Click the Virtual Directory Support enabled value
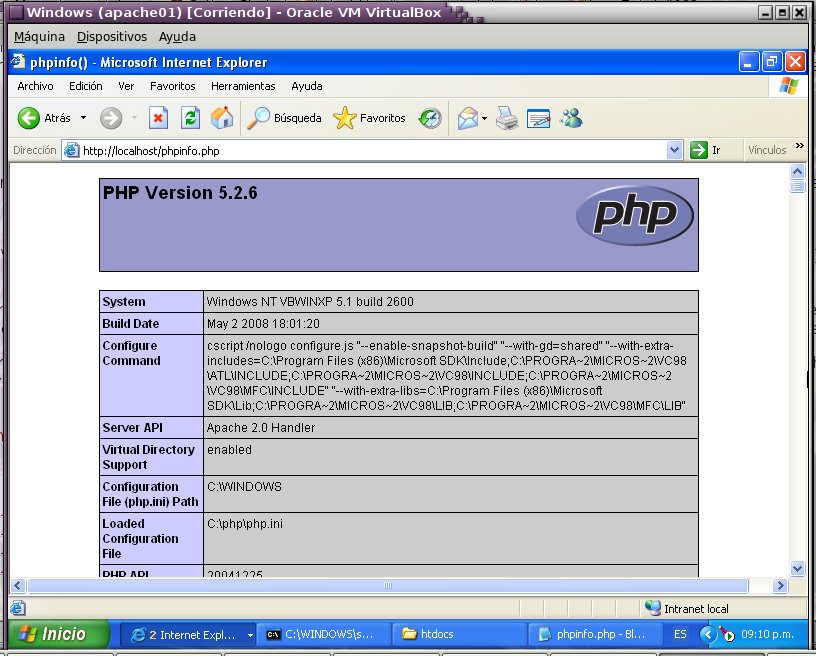Image resolution: width=816 pixels, height=656 pixels. pos(230,449)
